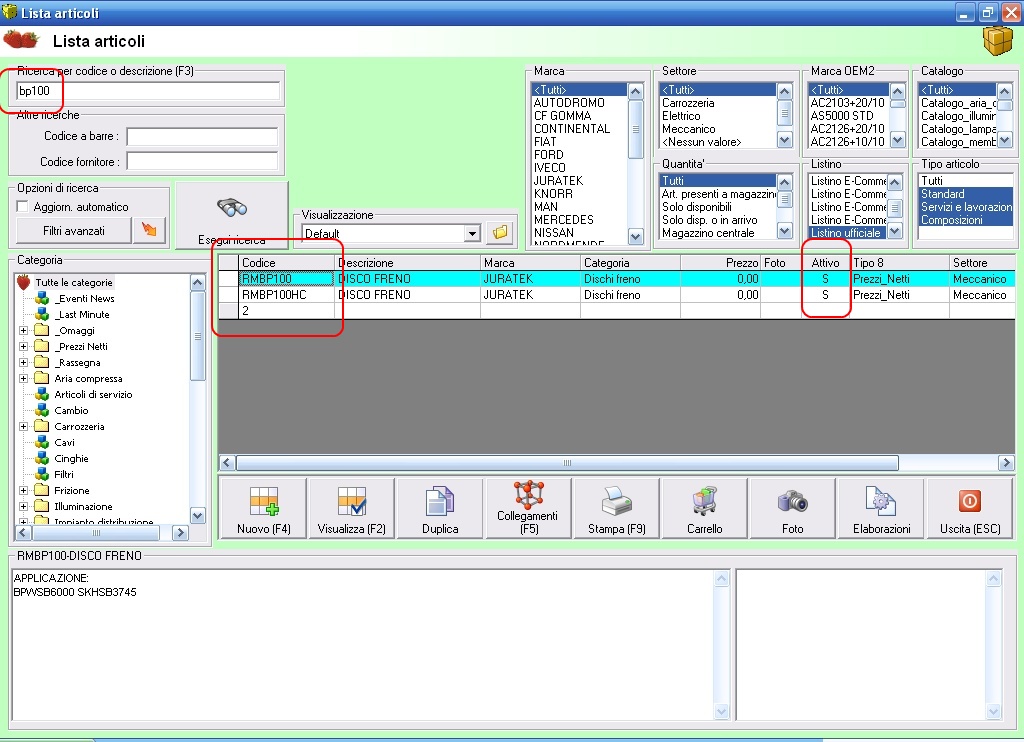Click the Categoria tree scroll up arrow
This screenshot has height=742, width=1024.
198,282
